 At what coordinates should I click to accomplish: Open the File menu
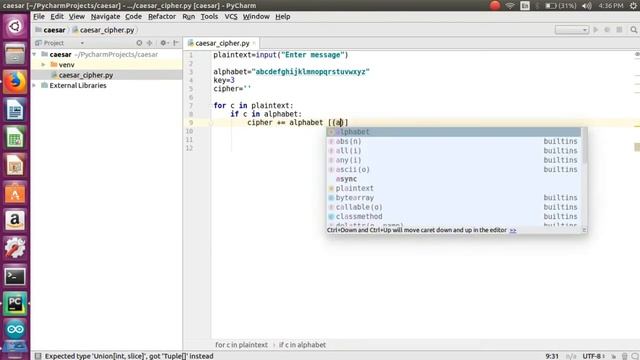[39, 16]
